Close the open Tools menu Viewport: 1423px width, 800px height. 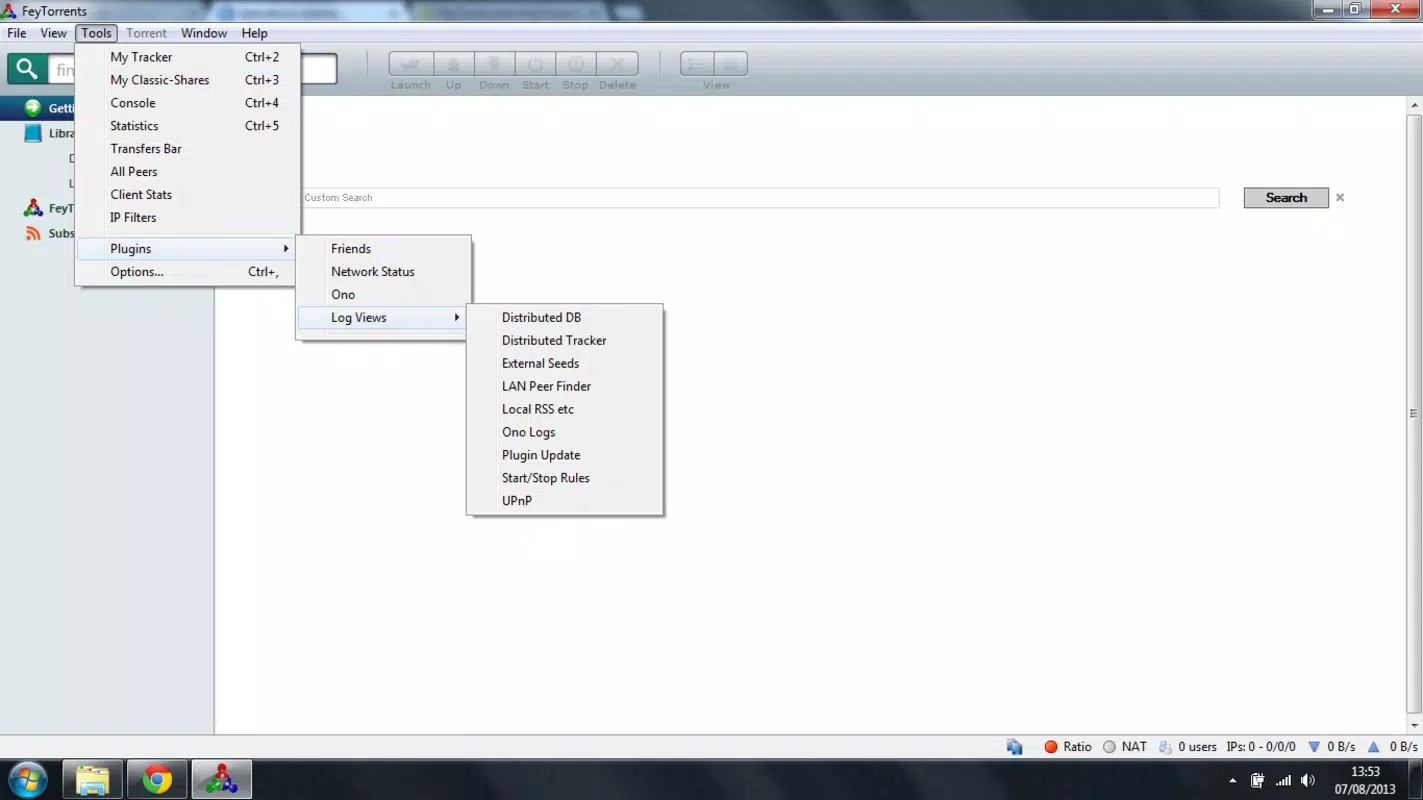click(x=96, y=33)
